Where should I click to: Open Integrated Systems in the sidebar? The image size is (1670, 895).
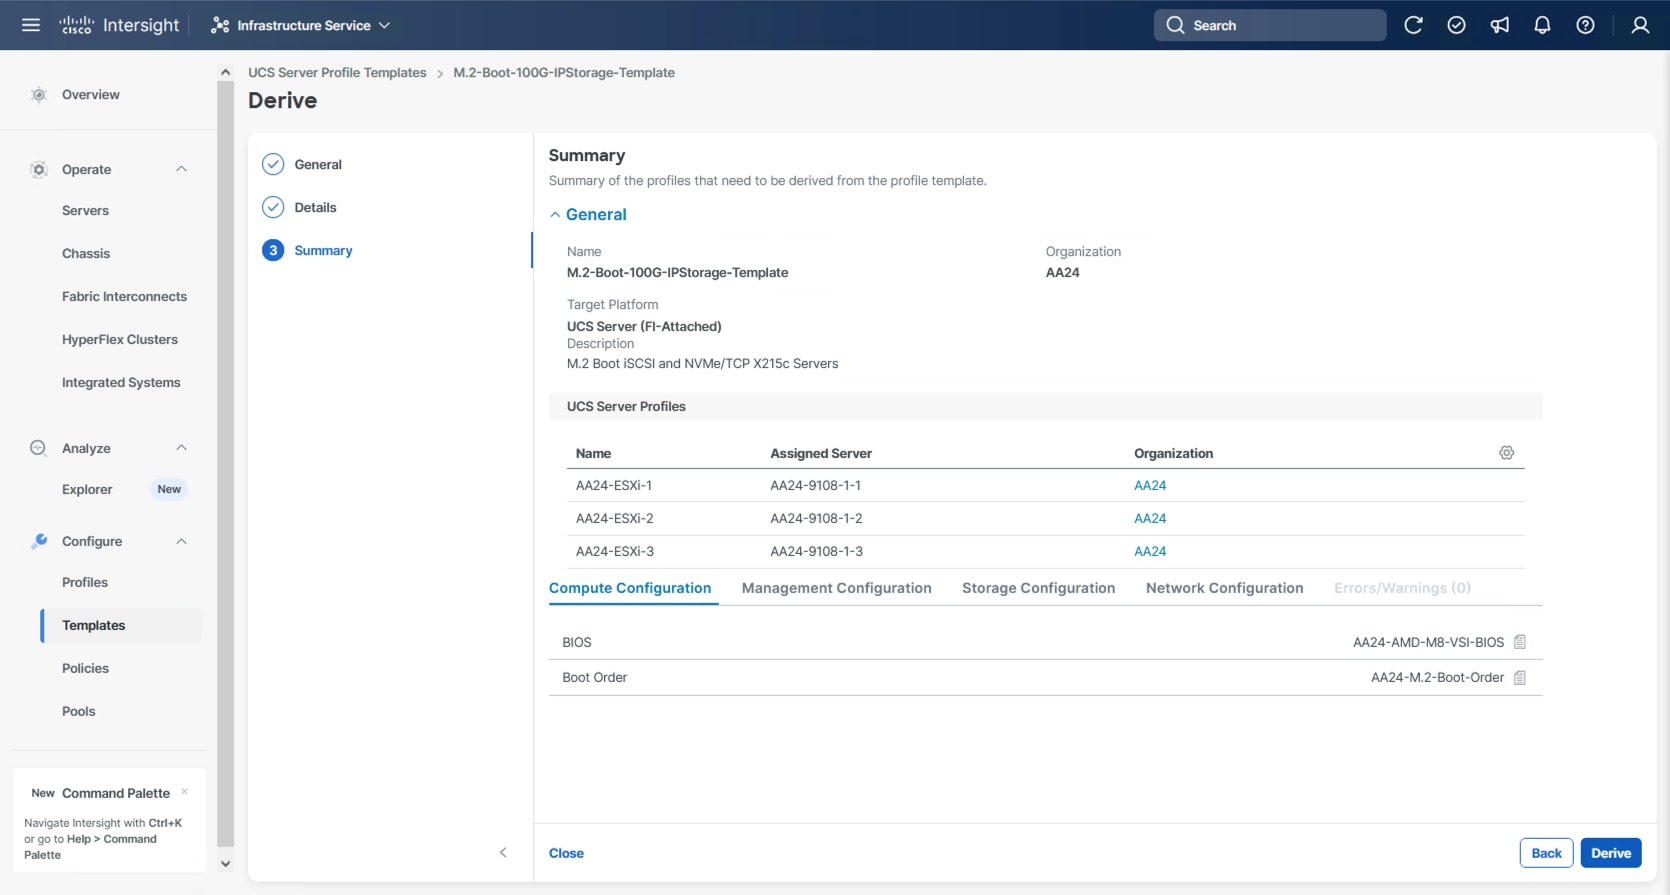(x=121, y=383)
